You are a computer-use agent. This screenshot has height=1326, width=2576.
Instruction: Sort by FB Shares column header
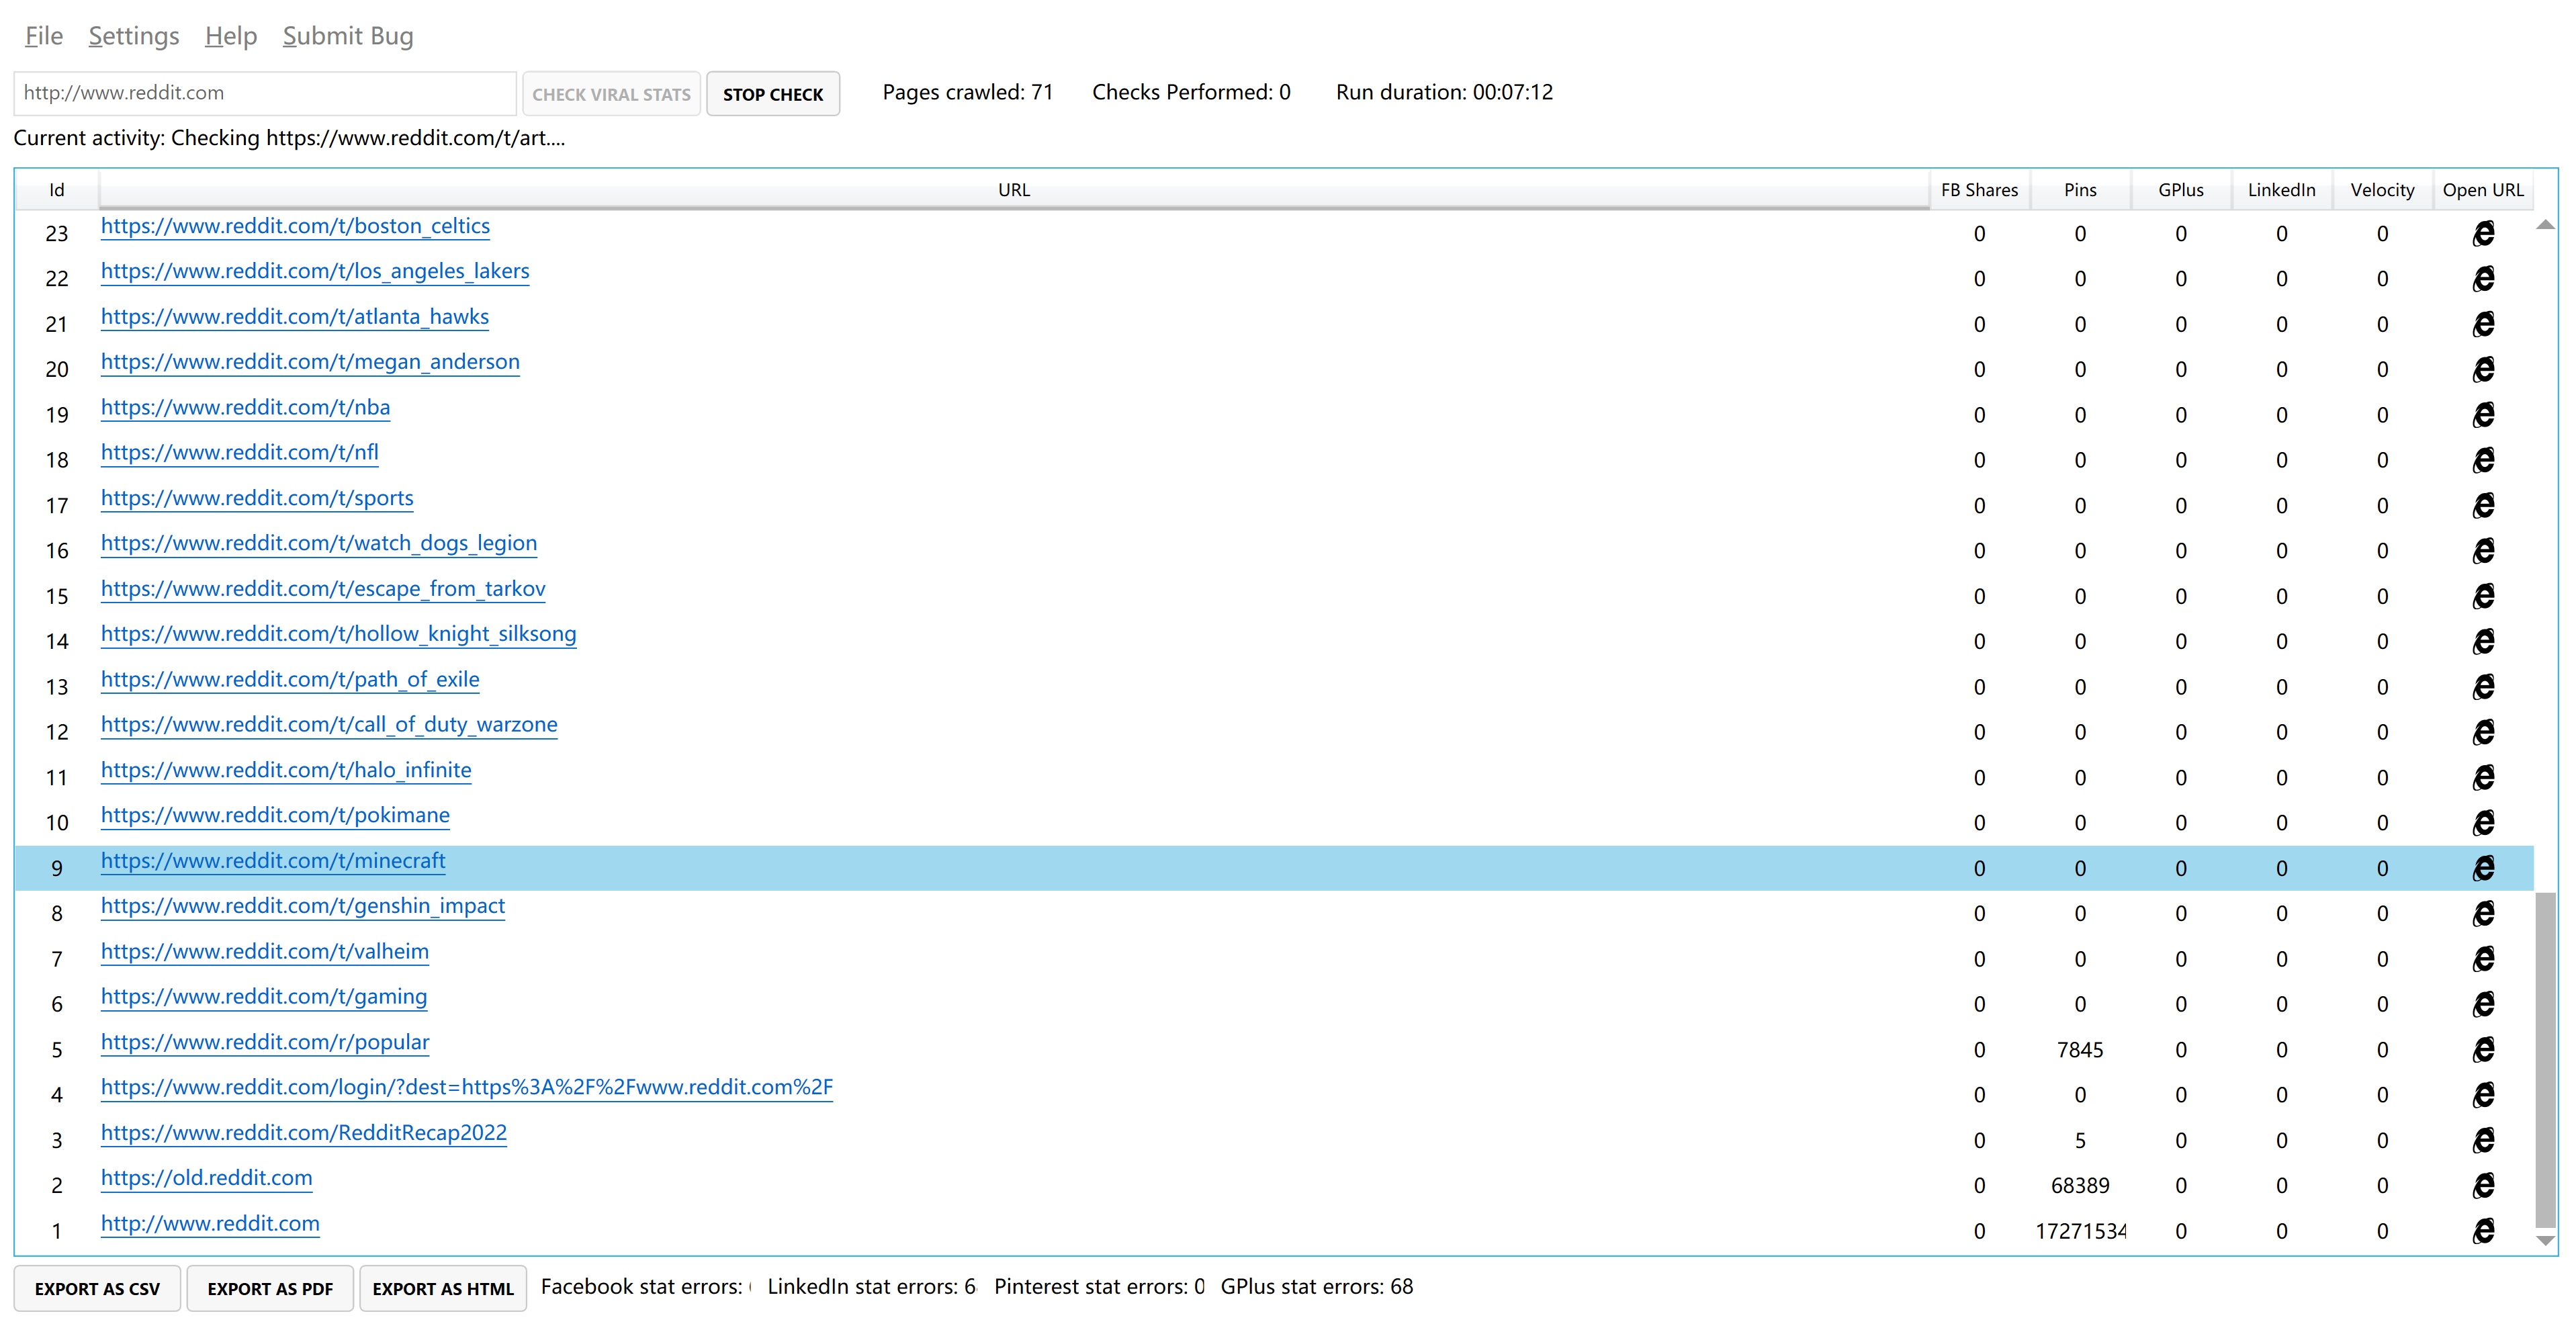point(1979,190)
